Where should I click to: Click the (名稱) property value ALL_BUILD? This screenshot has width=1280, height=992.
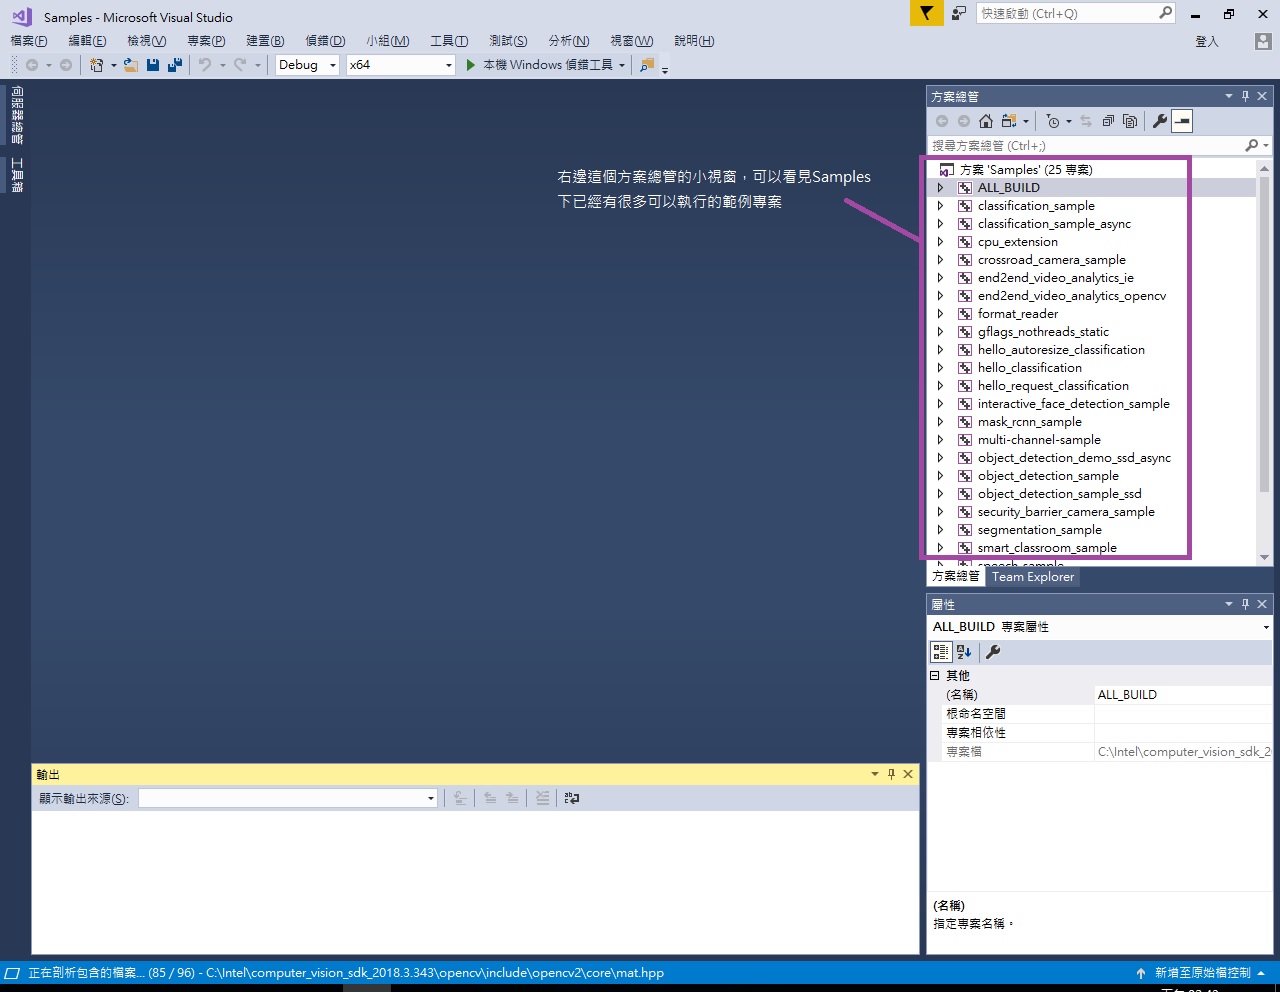(1183, 695)
